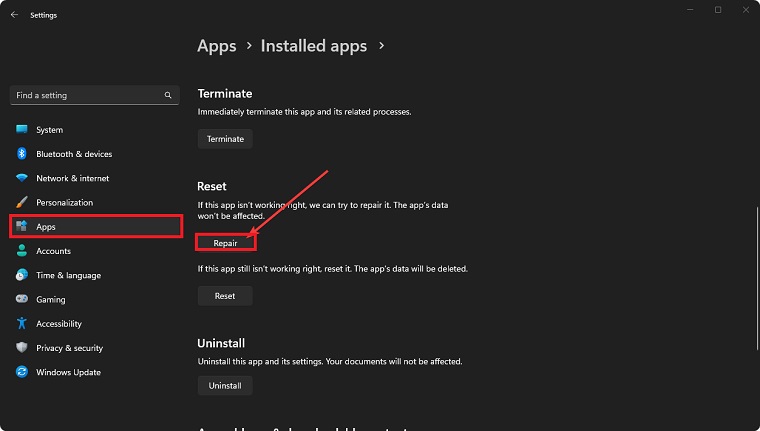Viewport: 760px width, 431px height.
Task: Click the Accounts person icon
Action: (21, 251)
